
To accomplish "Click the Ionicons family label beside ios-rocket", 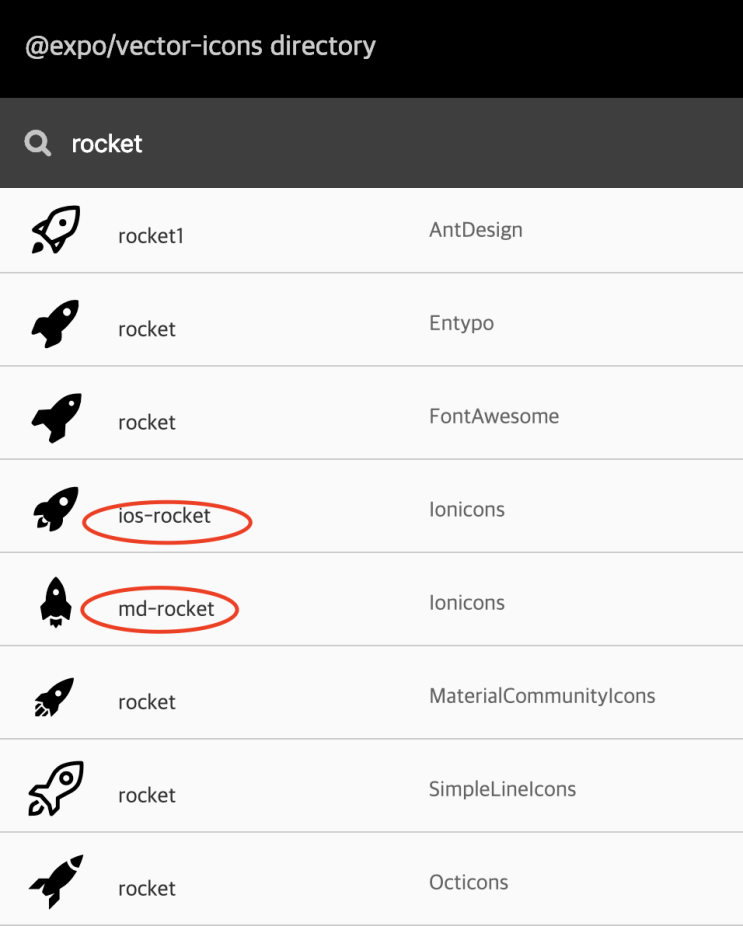I will pos(467,509).
